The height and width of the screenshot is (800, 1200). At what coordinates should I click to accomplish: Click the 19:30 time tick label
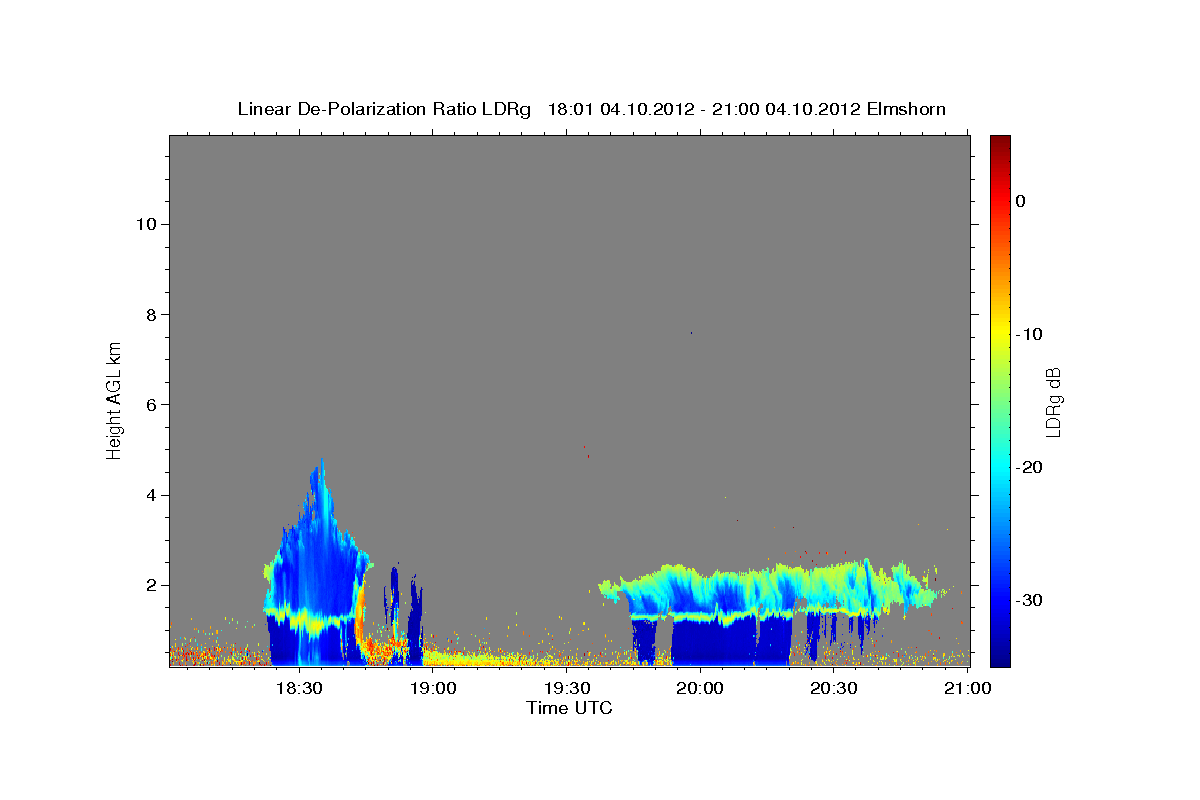(566, 688)
